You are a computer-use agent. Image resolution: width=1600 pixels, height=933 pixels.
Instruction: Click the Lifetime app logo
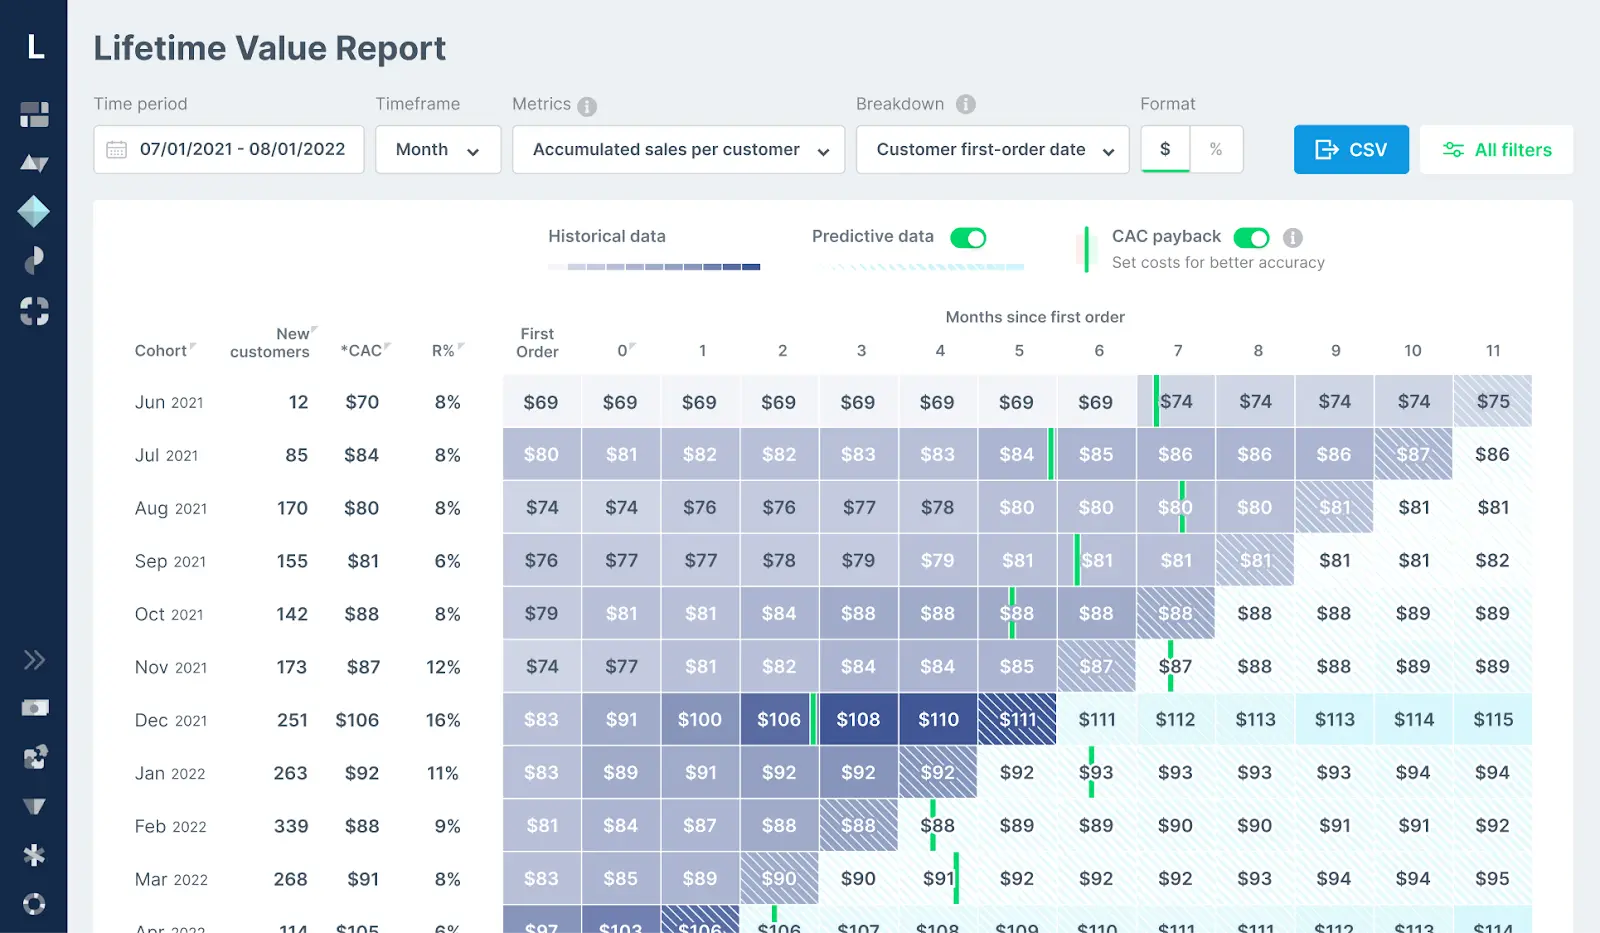(x=34, y=47)
